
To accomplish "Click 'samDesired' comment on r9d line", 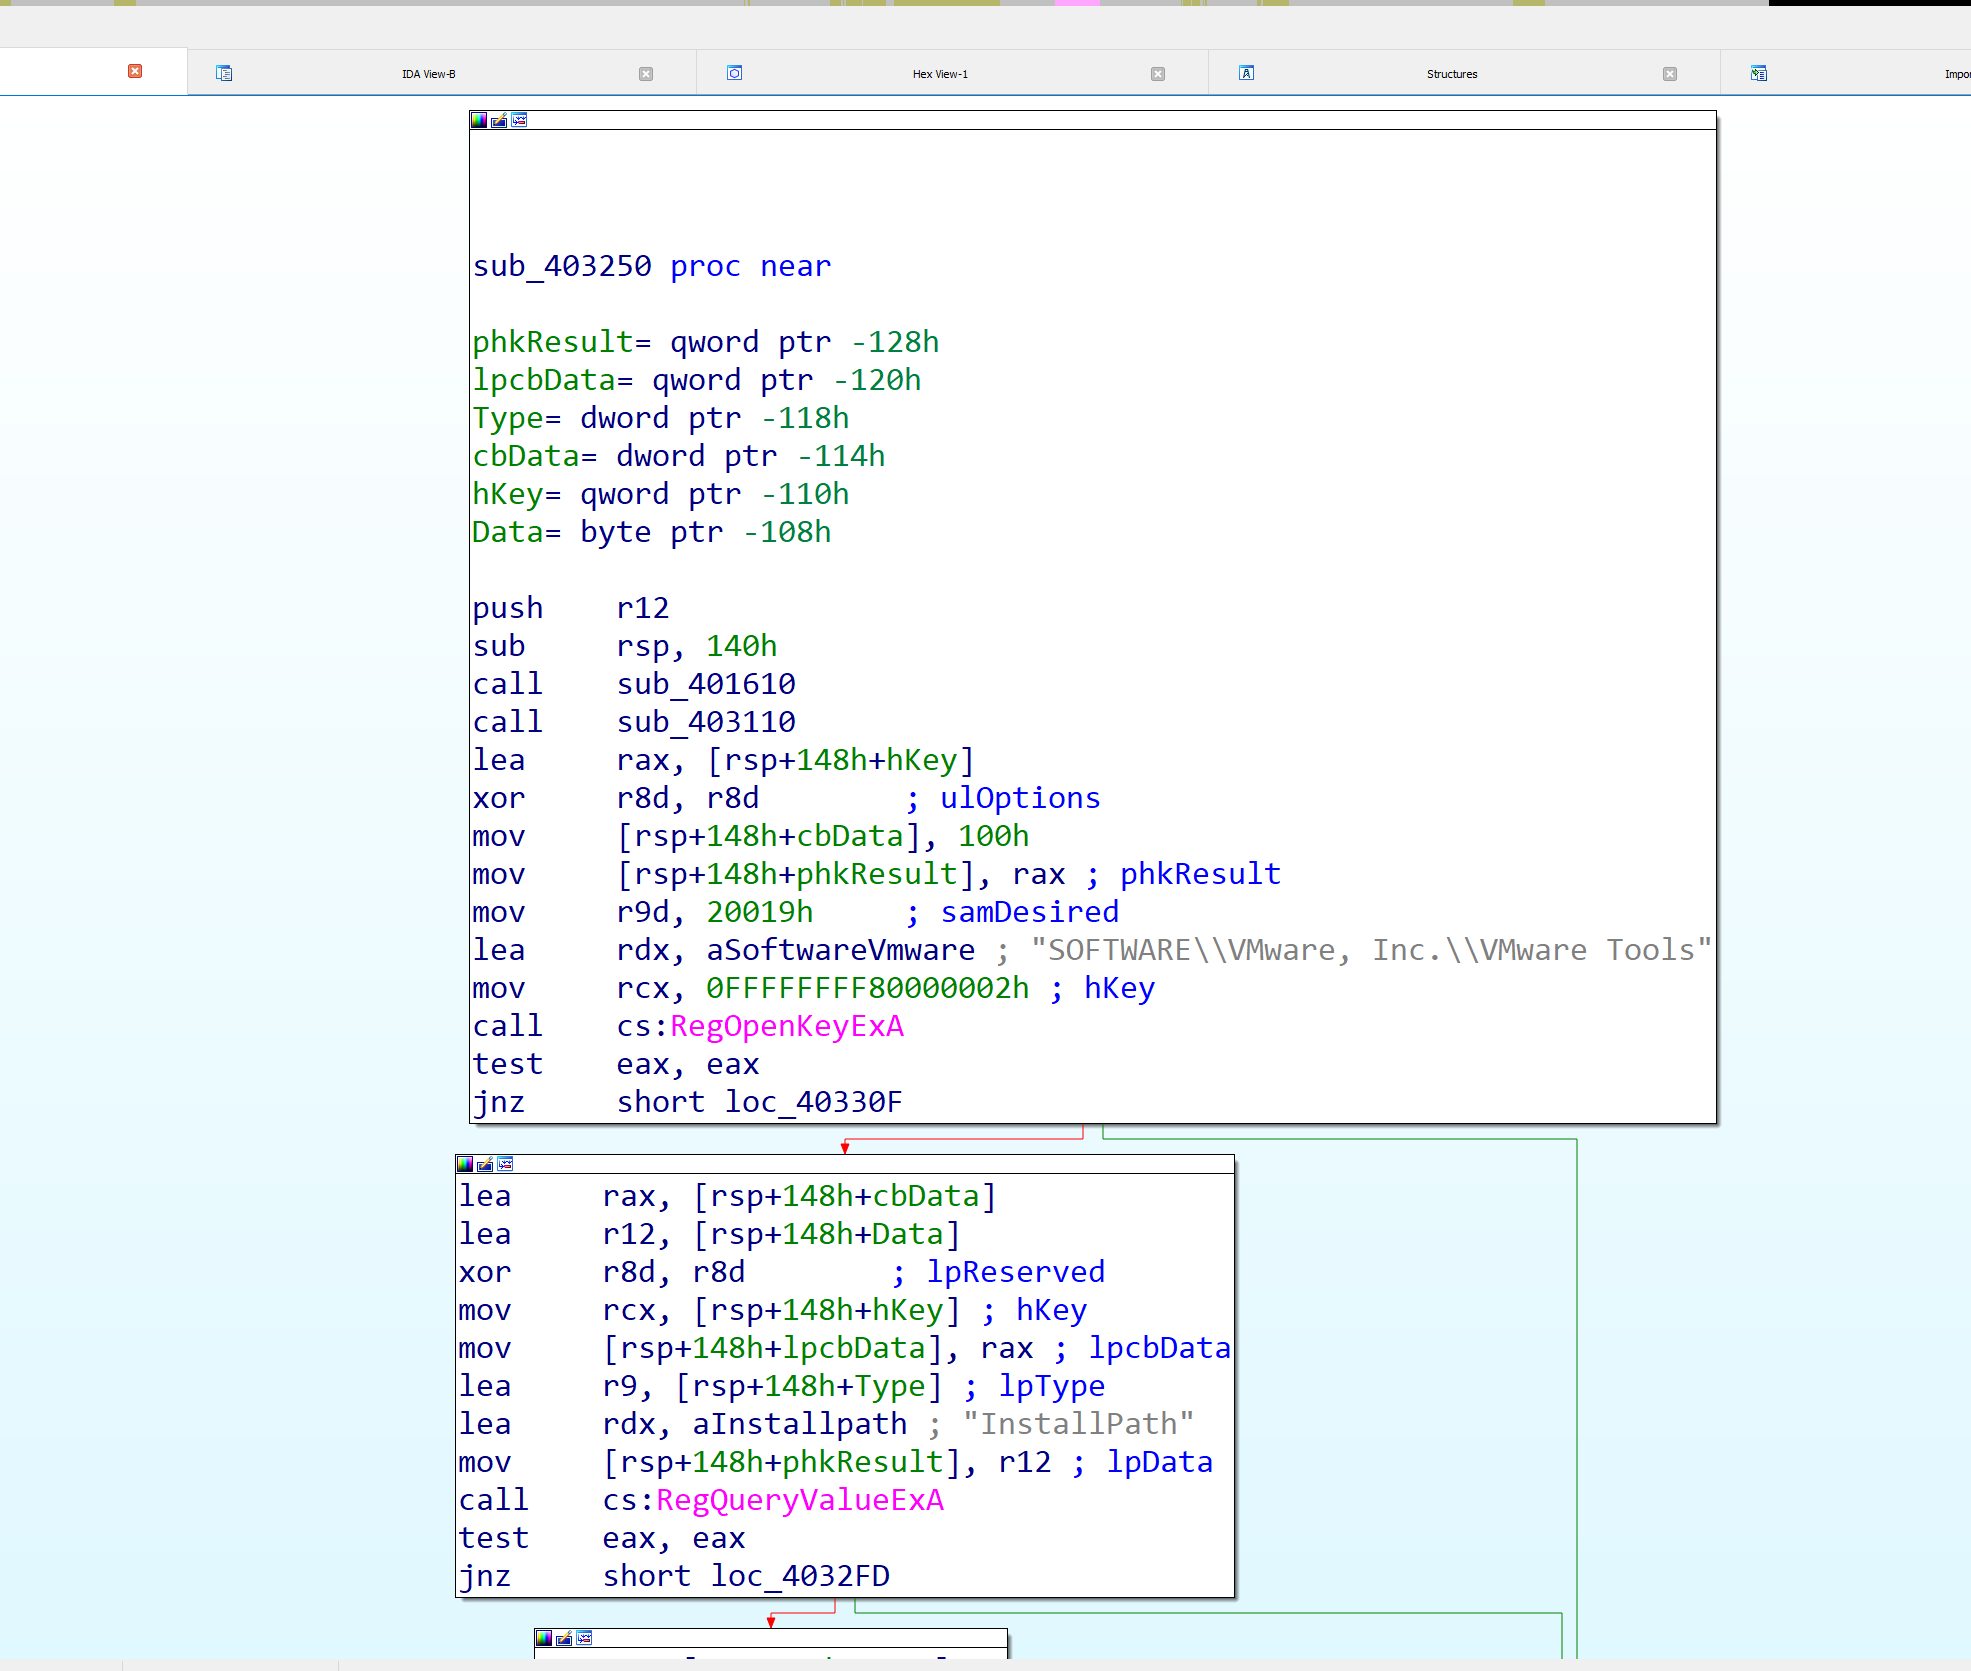I will tap(1029, 912).
